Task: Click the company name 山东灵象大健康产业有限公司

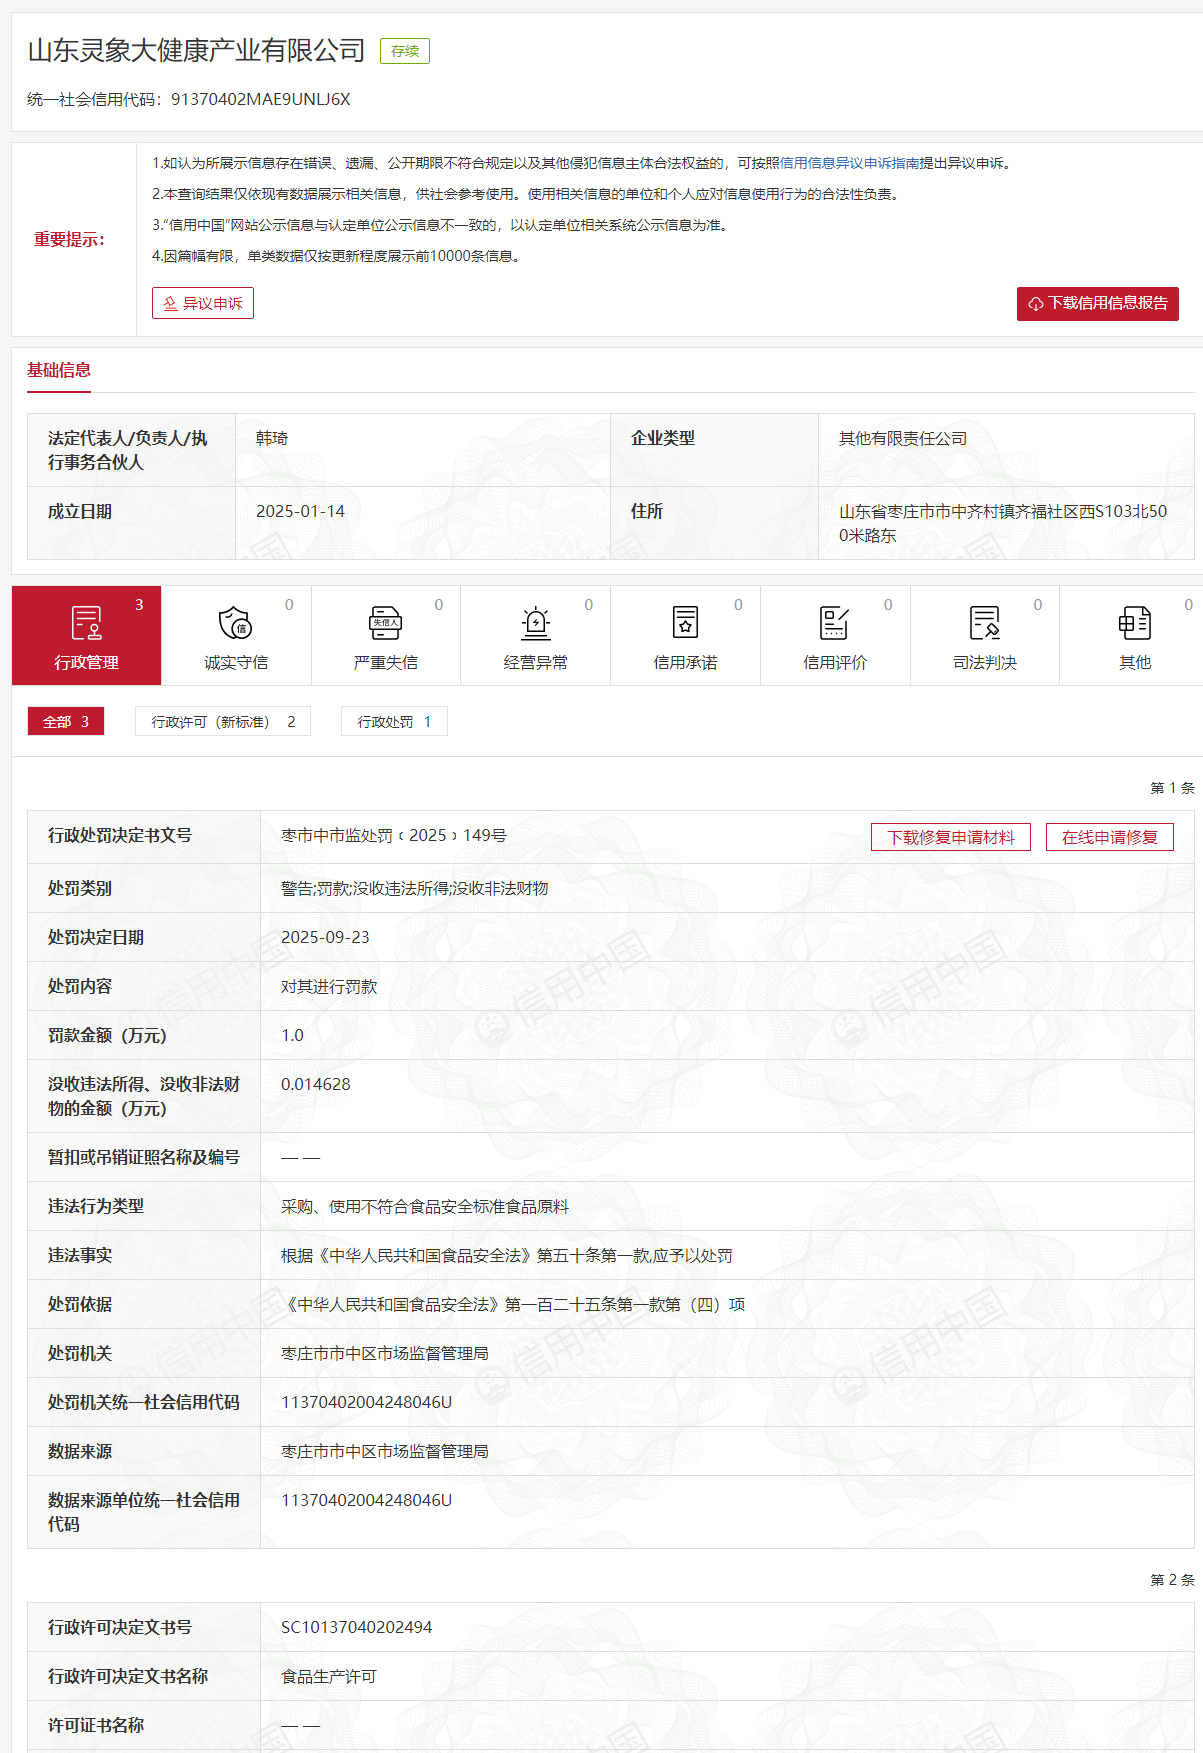Action: pyautogui.click(x=197, y=51)
